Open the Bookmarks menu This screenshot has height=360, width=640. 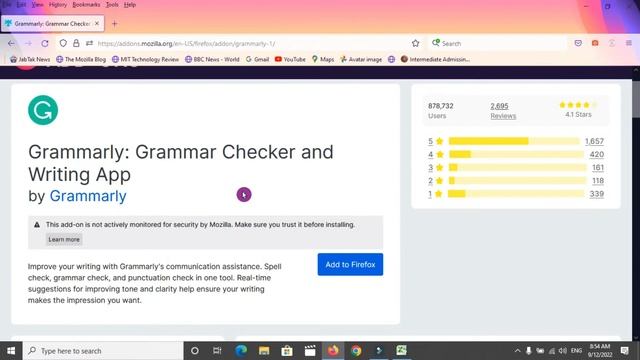pos(86,5)
